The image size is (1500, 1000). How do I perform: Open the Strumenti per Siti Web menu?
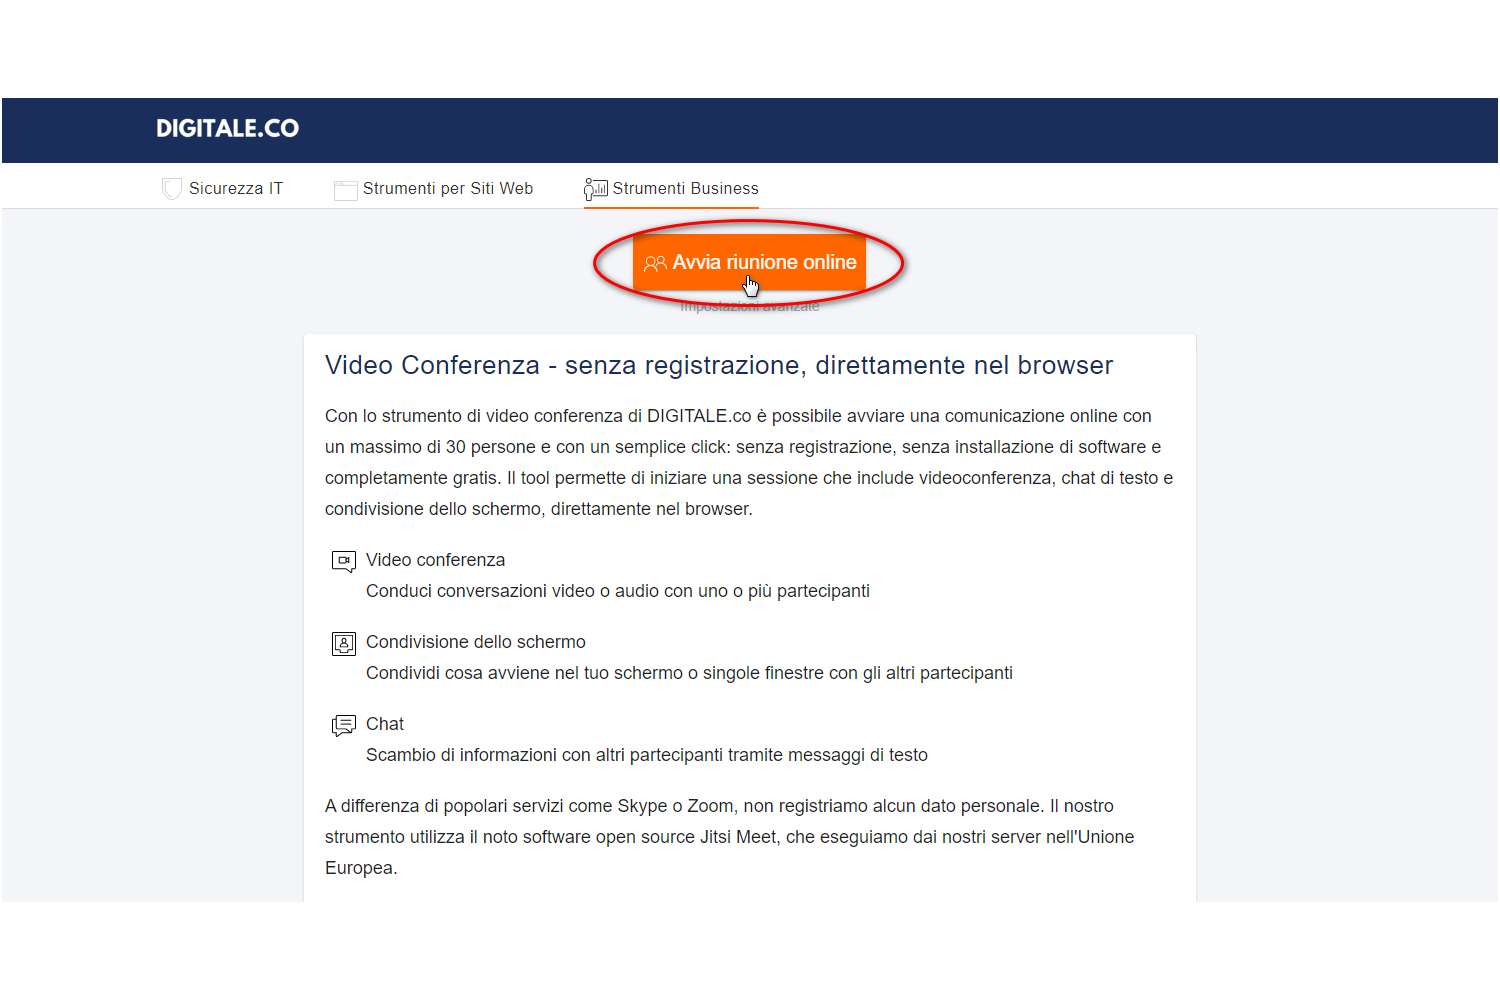434,189
